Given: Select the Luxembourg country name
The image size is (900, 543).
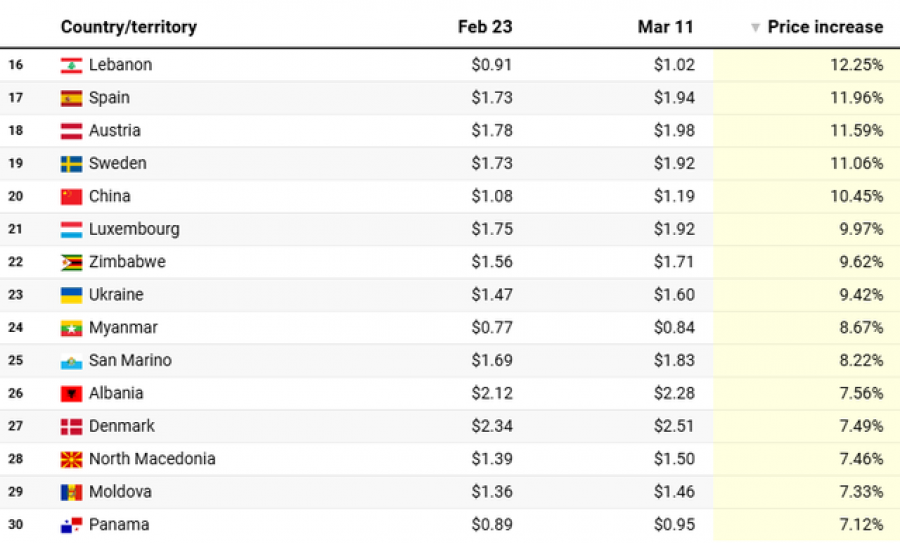Looking at the screenshot, I should click(x=134, y=229).
